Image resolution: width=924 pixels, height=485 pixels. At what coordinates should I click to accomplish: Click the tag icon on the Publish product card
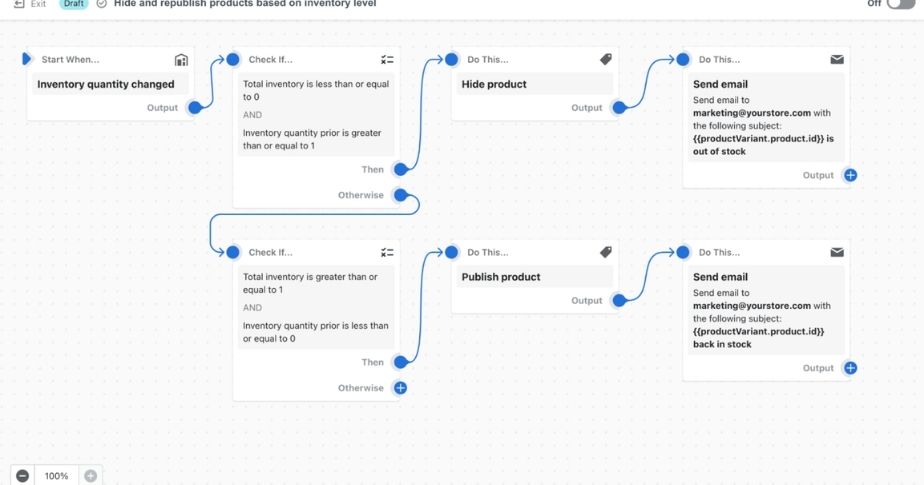coord(606,253)
